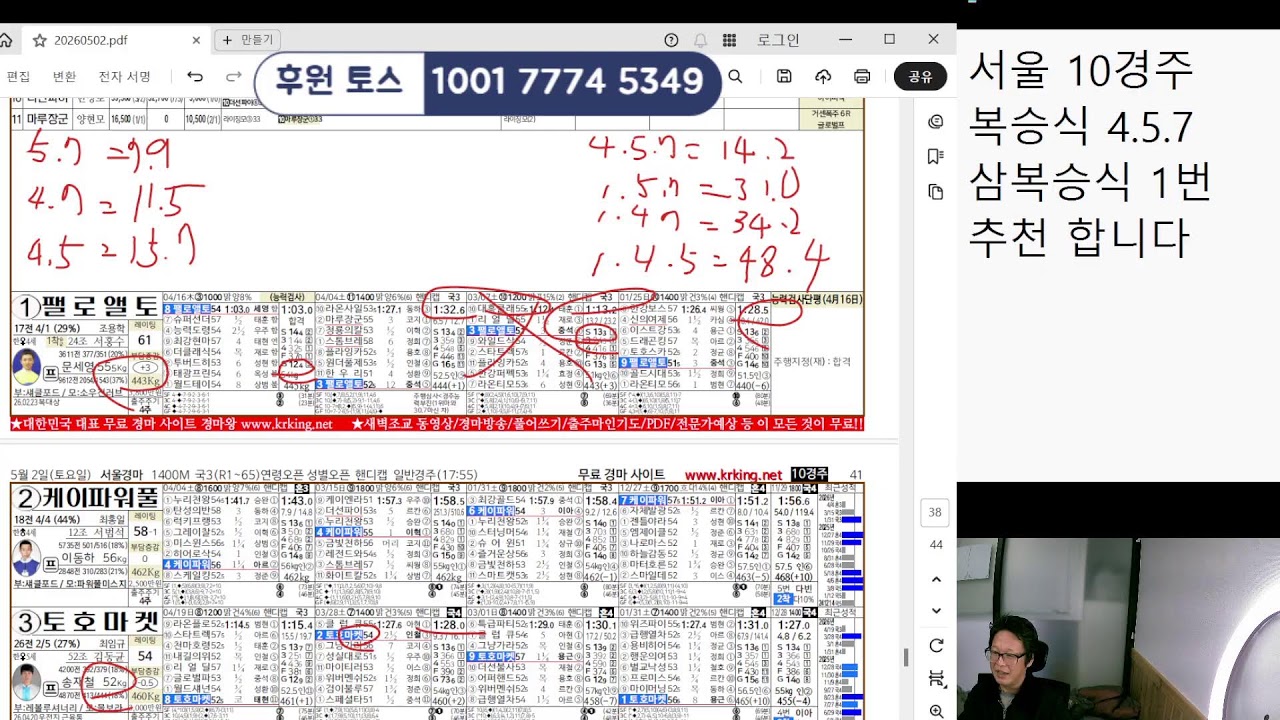Open the 편집 edit menu
Screen dimensions: 1280x720
[18, 77]
